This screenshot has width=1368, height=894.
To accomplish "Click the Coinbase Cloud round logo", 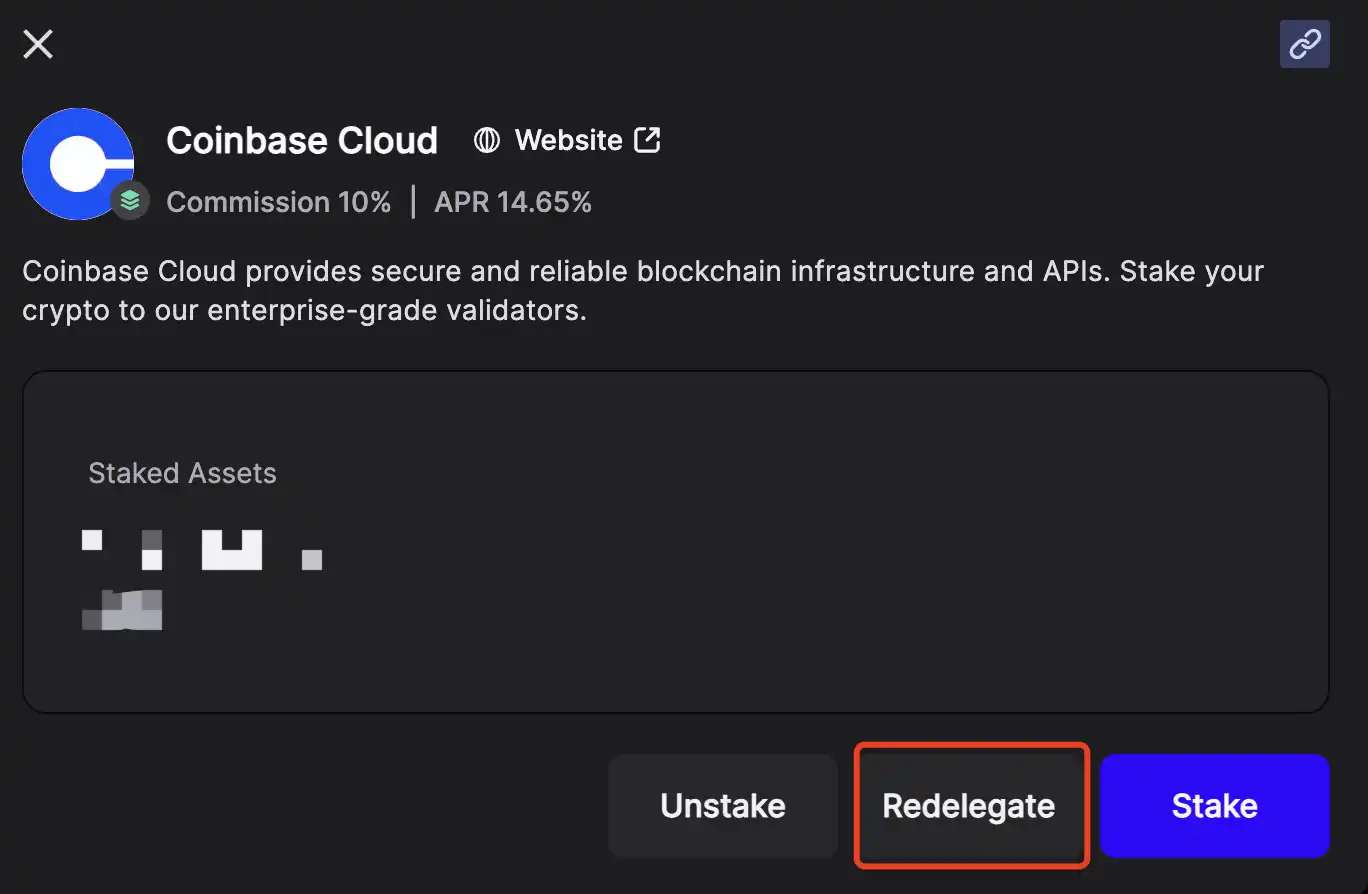I will [x=78, y=162].
